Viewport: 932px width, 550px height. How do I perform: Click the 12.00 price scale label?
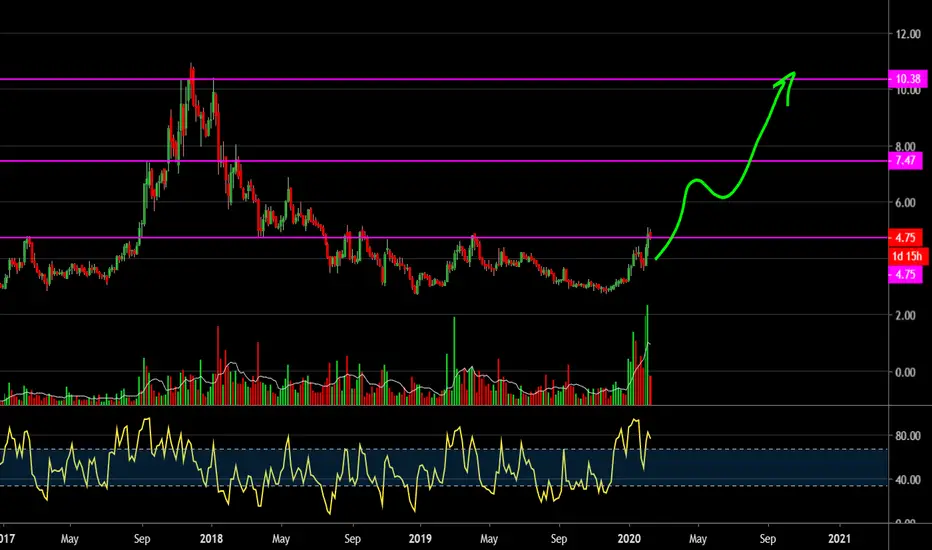pyautogui.click(x=908, y=34)
